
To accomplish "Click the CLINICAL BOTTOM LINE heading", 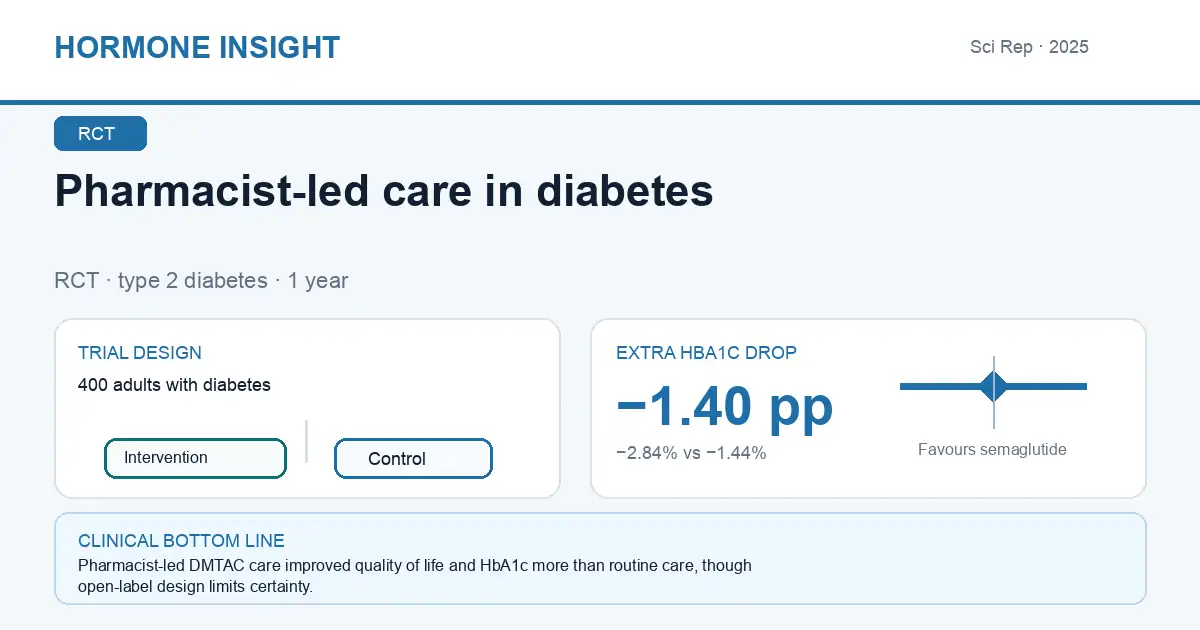I will 181,541.
